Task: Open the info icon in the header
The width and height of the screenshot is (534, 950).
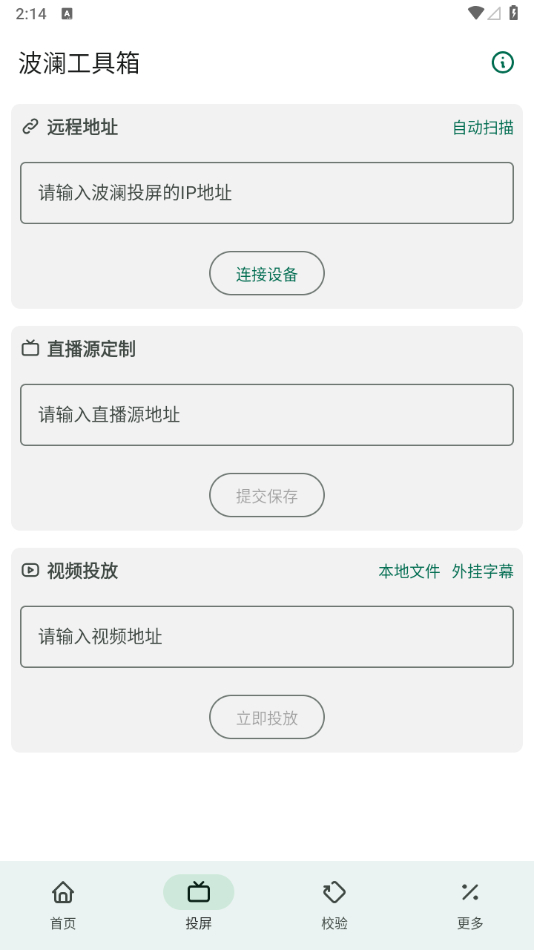Action: 502,62
